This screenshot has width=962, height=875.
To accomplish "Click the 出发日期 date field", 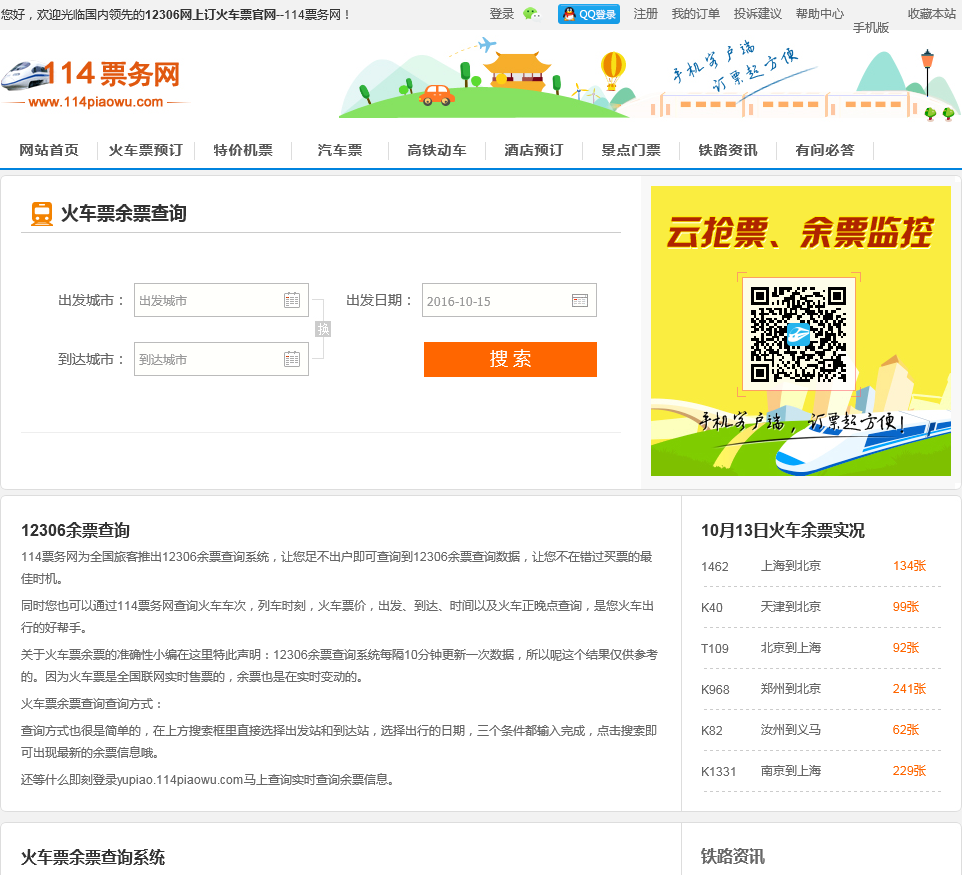I will click(495, 300).
